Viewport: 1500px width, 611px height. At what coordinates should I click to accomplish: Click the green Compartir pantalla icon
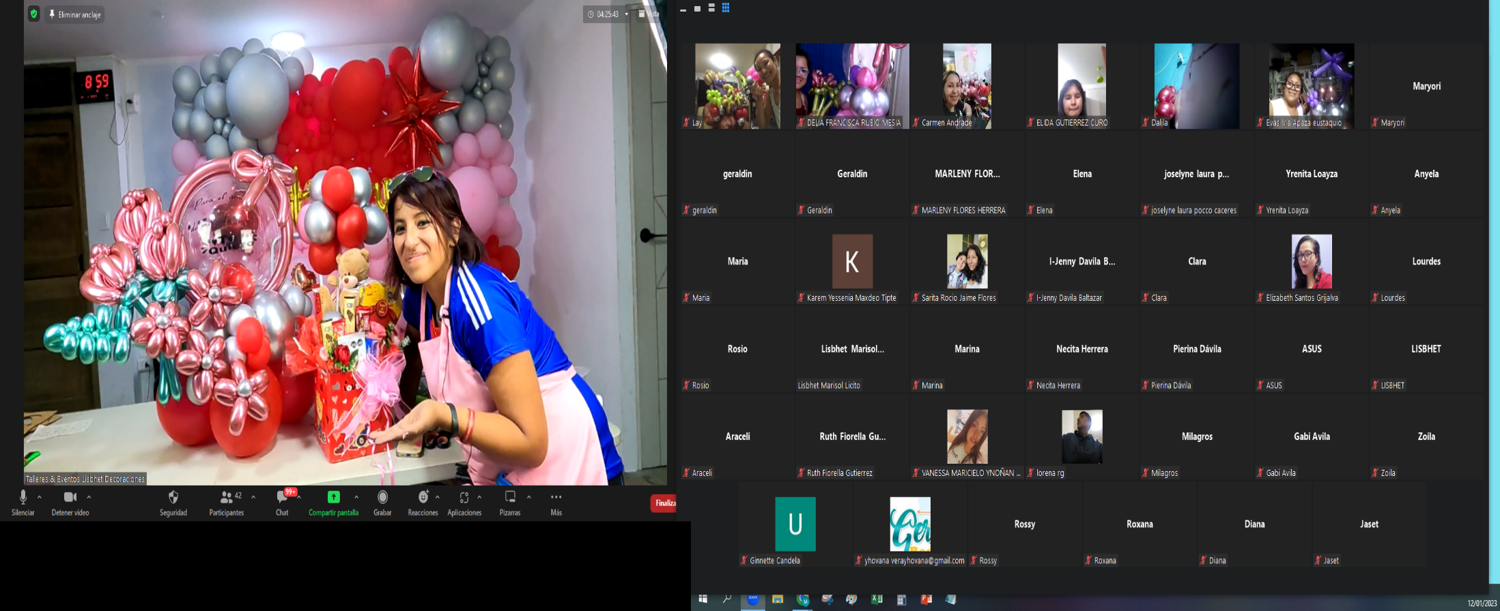click(x=333, y=497)
